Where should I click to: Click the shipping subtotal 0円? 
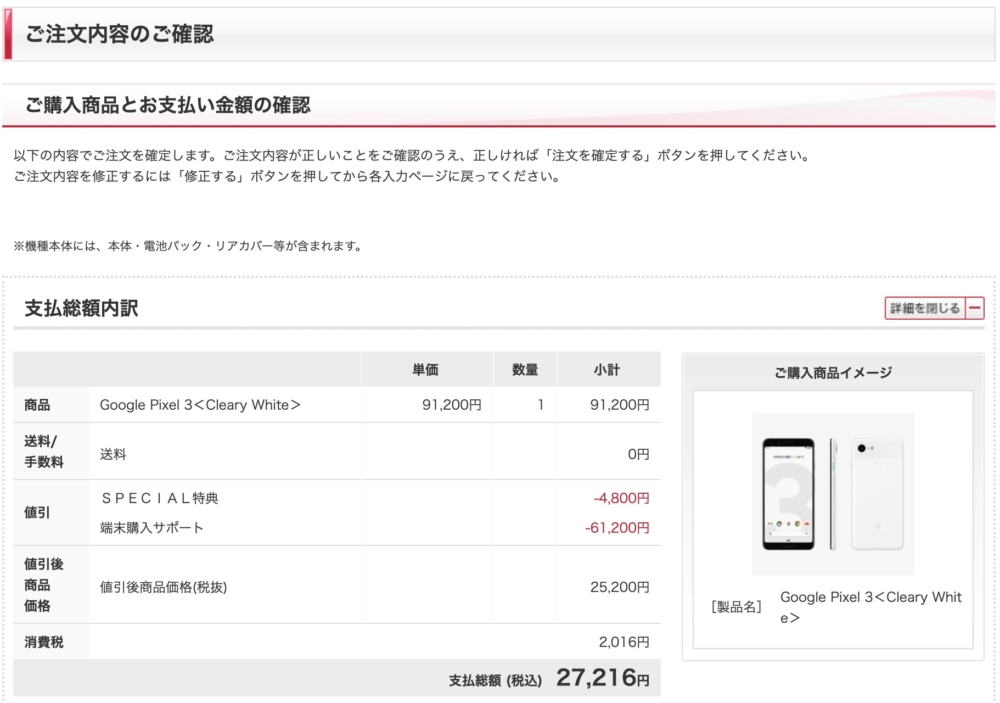(x=638, y=454)
